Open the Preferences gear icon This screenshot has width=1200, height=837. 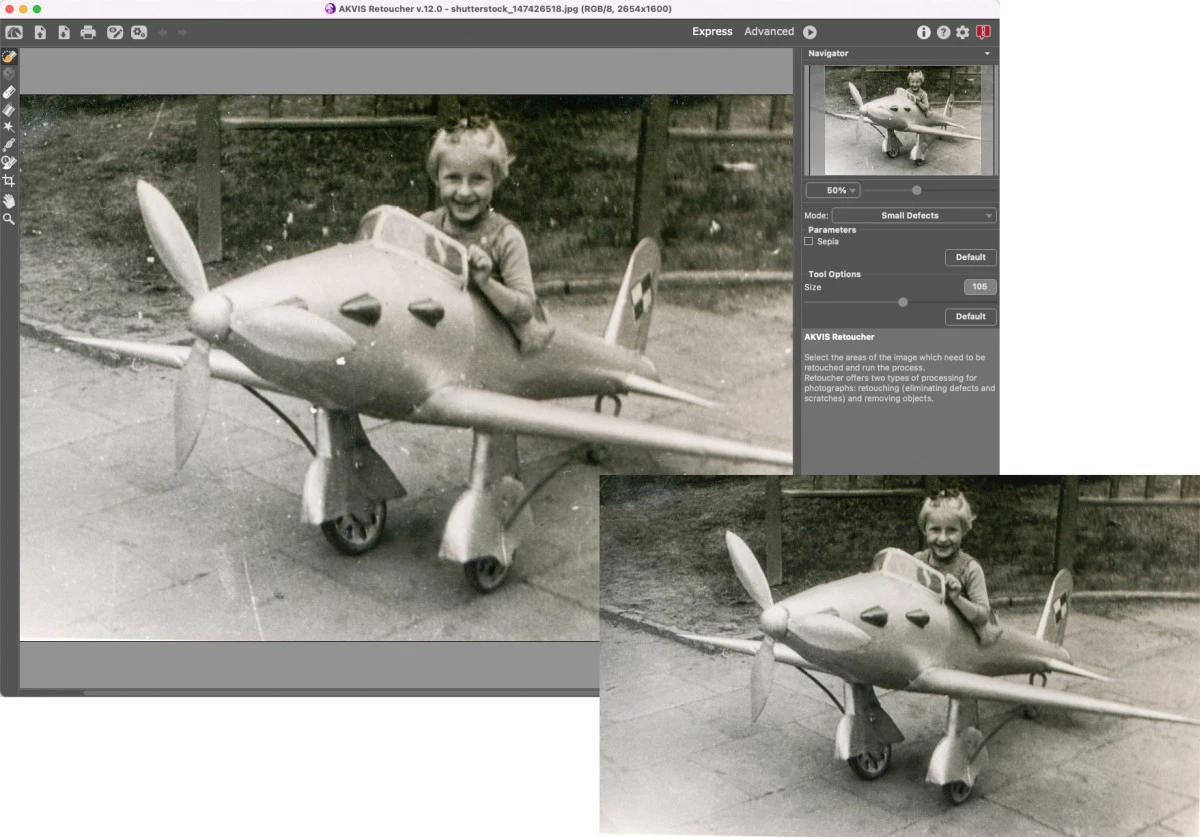click(x=962, y=32)
